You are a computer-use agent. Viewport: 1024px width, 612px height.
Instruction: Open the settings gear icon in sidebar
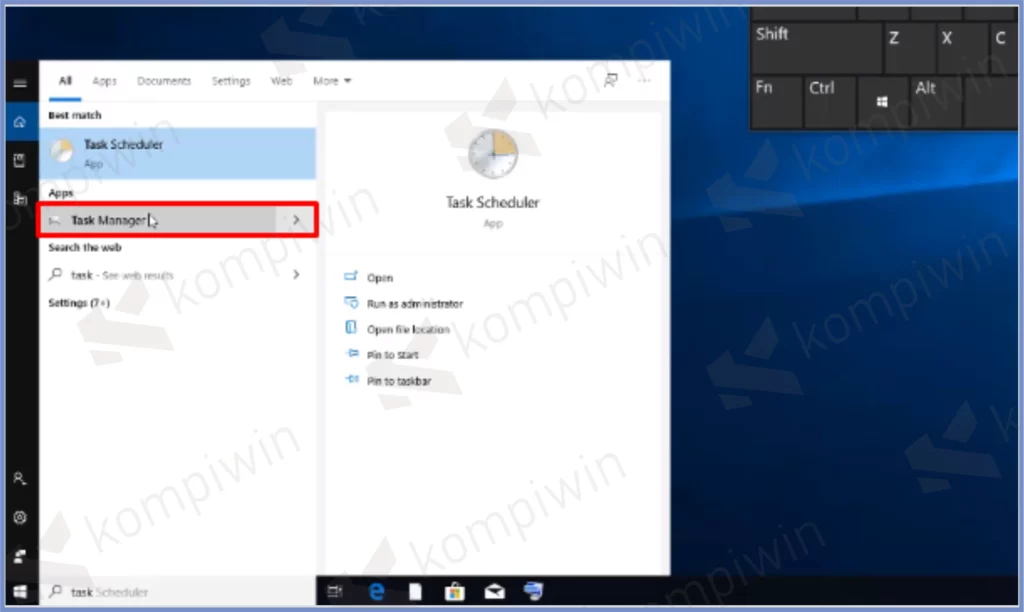point(19,518)
